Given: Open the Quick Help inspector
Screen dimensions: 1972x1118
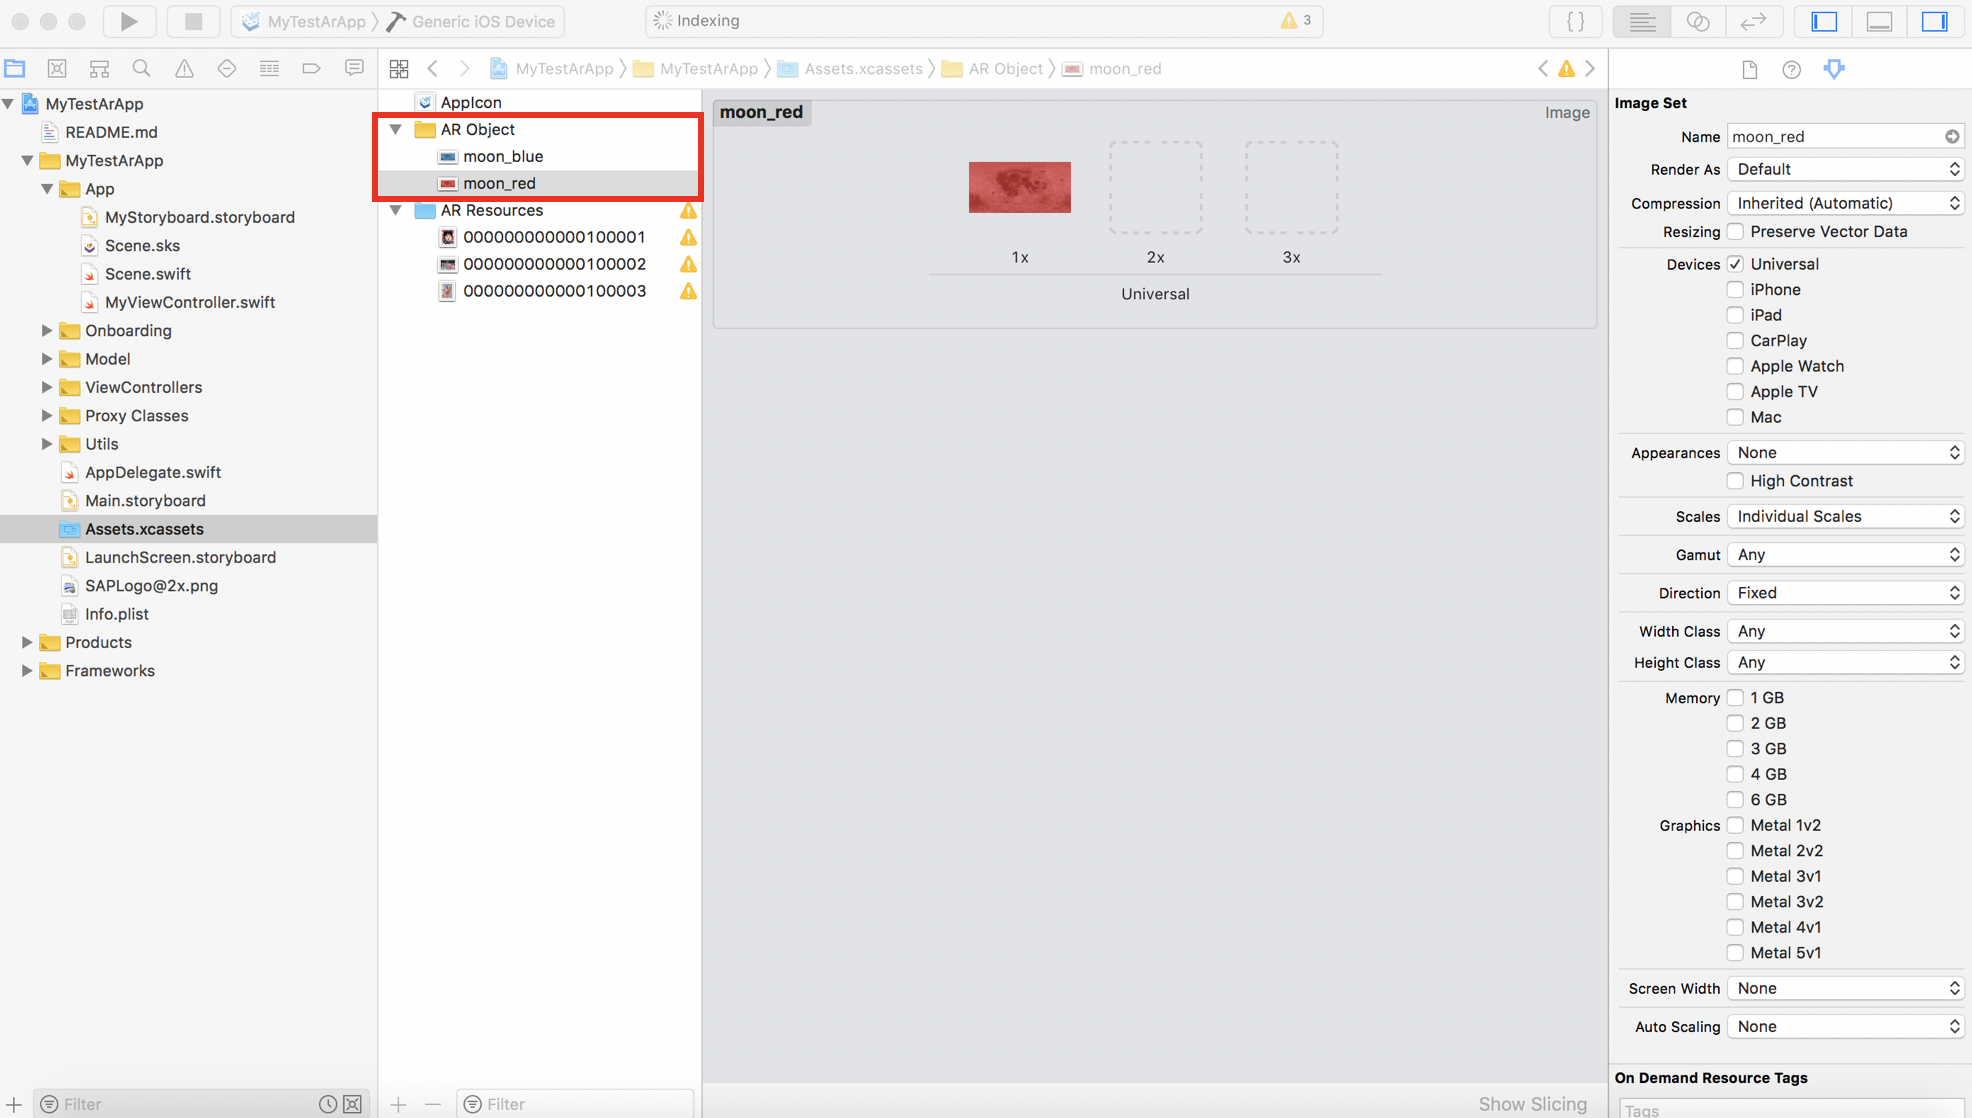Looking at the screenshot, I should [x=1791, y=69].
